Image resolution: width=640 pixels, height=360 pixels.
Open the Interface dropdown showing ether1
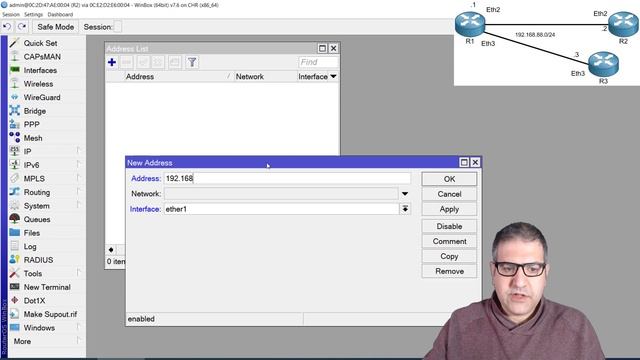coord(405,209)
